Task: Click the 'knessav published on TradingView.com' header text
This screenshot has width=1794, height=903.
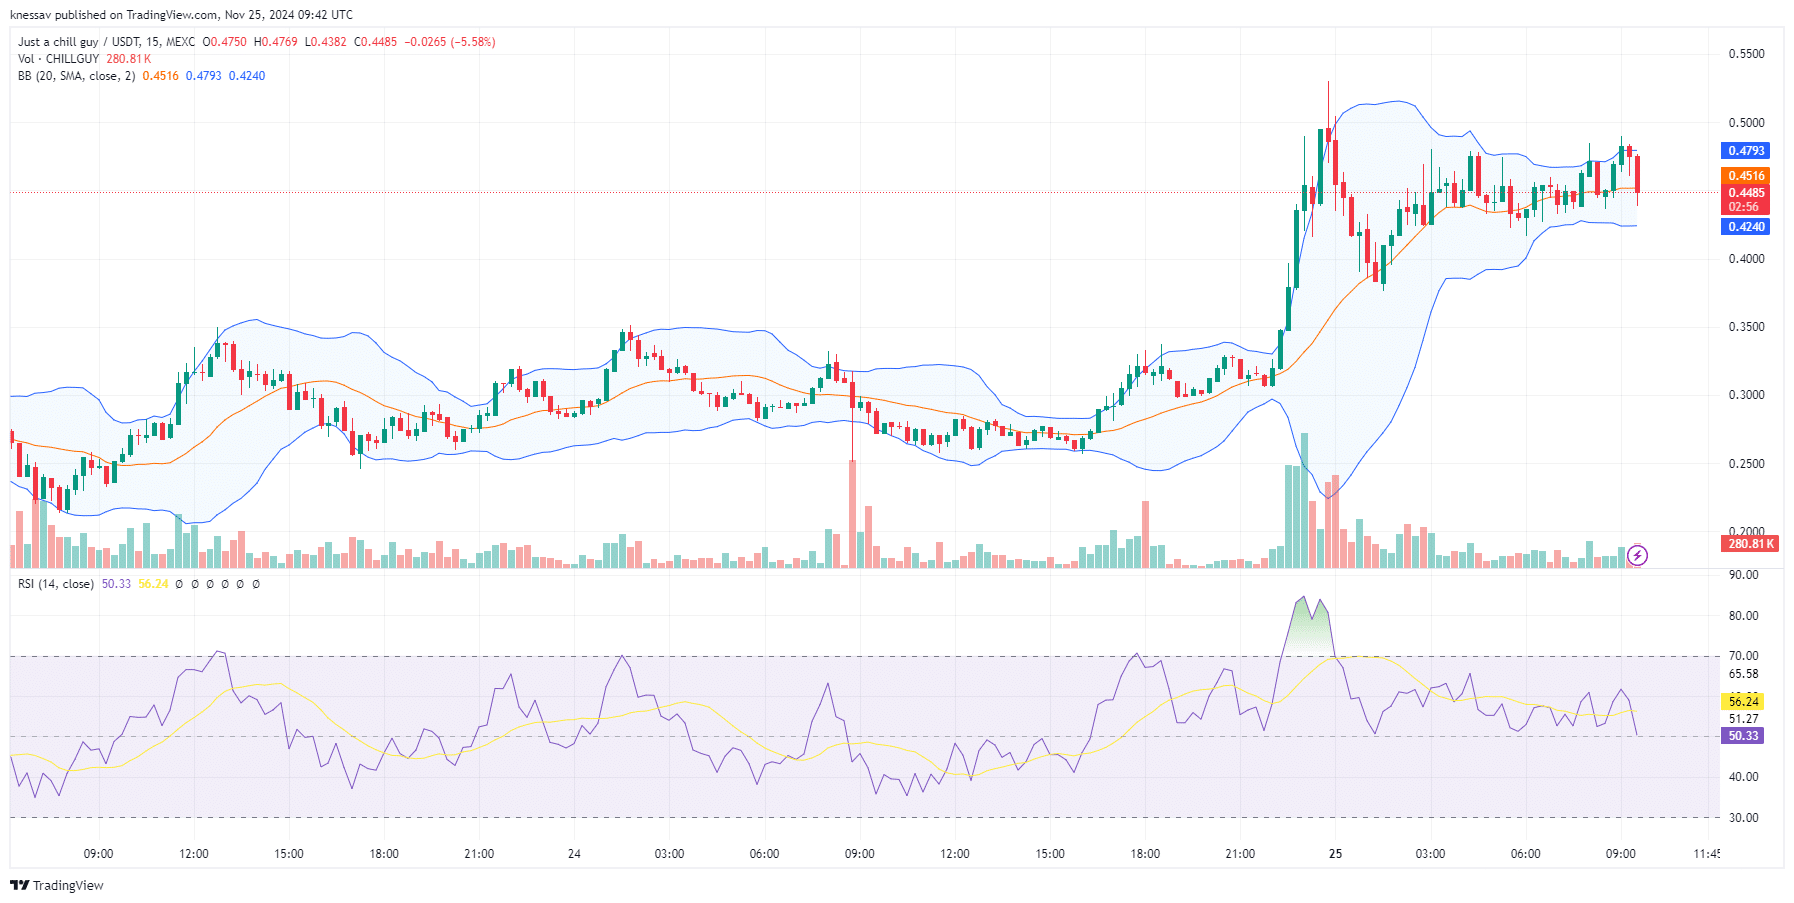Action: [x=114, y=15]
